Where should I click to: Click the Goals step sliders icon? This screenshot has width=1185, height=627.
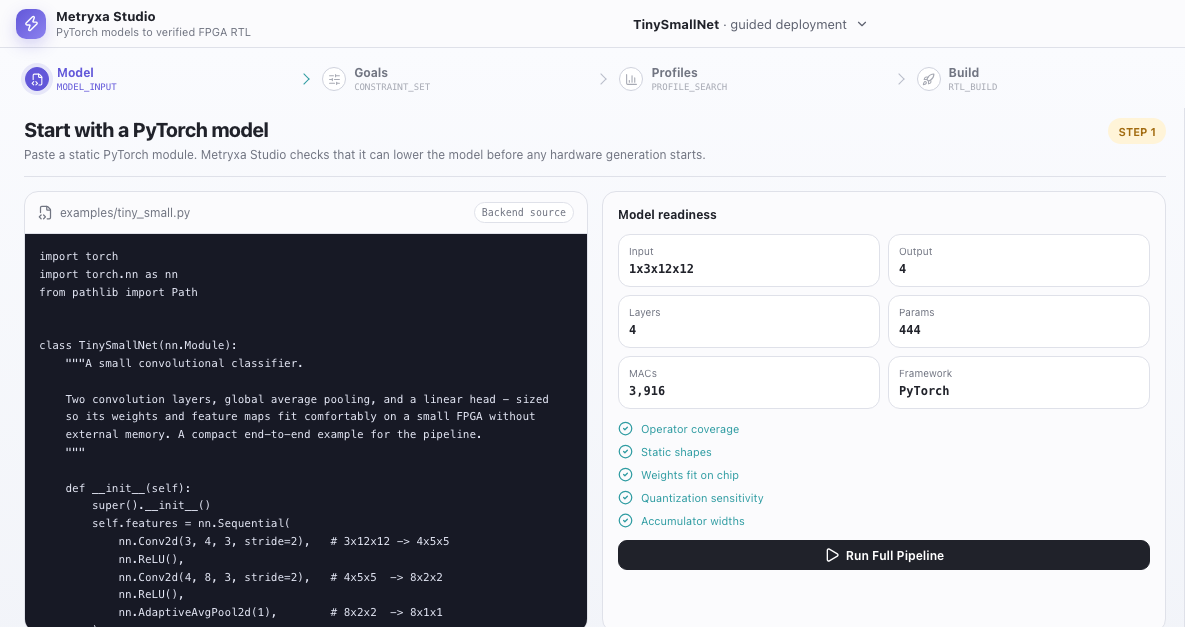pos(334,79)
